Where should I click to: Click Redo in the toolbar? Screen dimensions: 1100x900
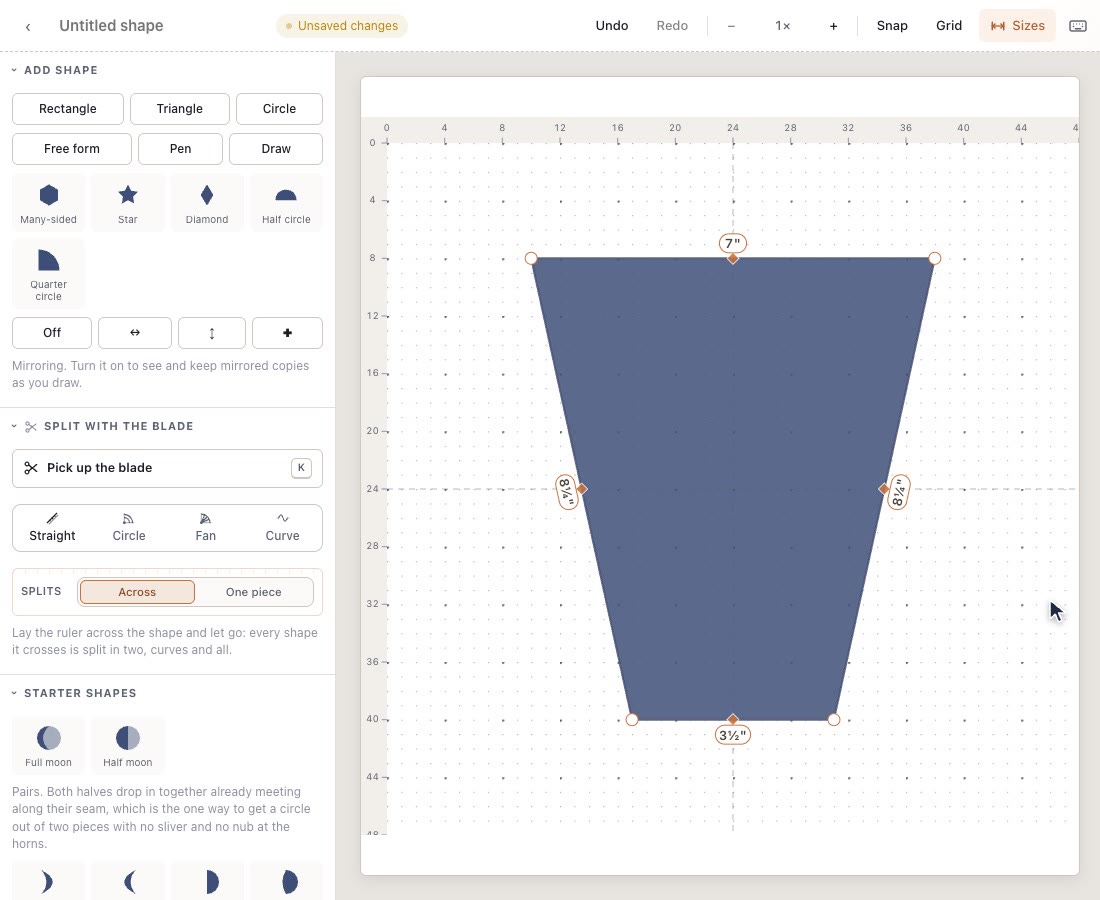click(672, 26)
